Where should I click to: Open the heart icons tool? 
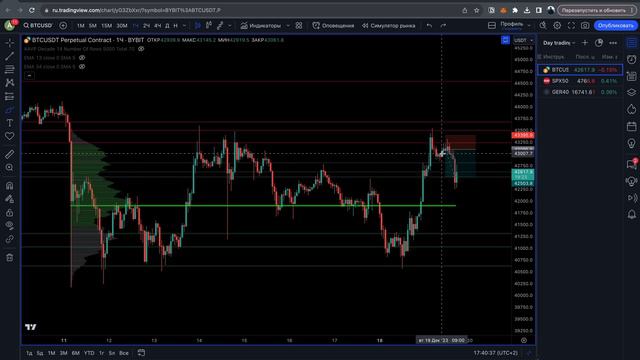click(9, 136)
